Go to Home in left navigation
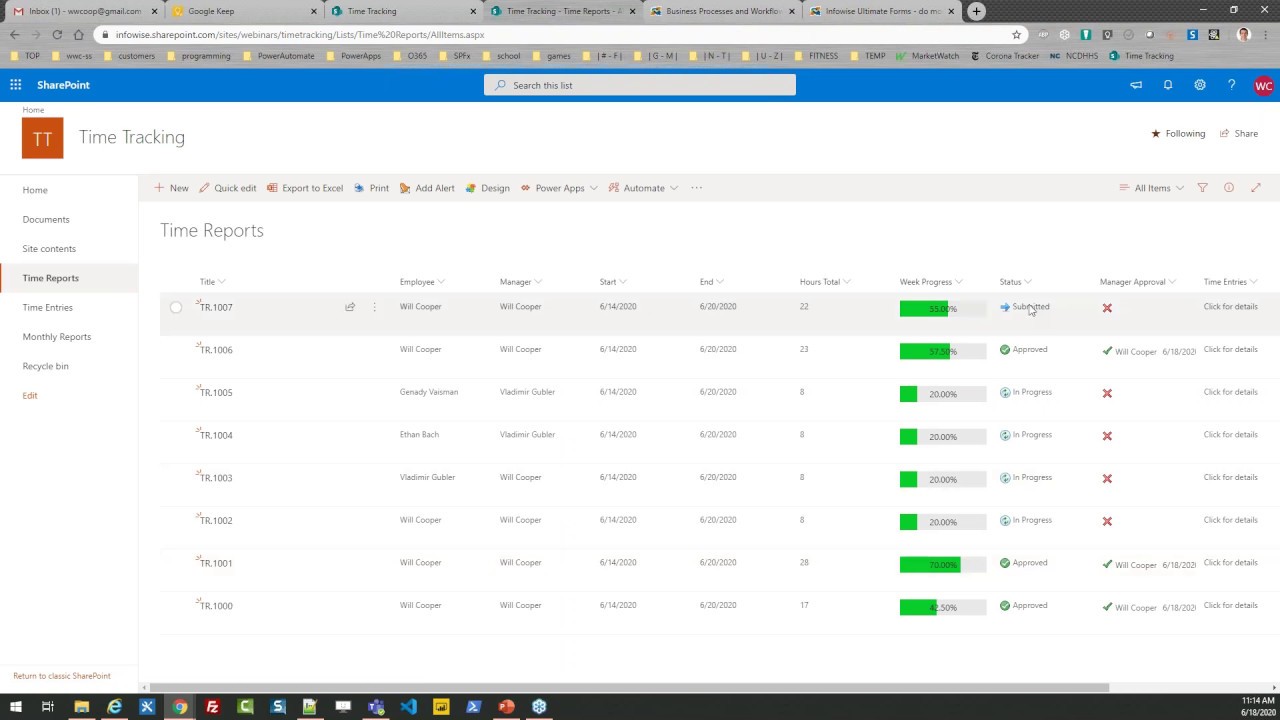1280x720 pixels. (35, 190)
